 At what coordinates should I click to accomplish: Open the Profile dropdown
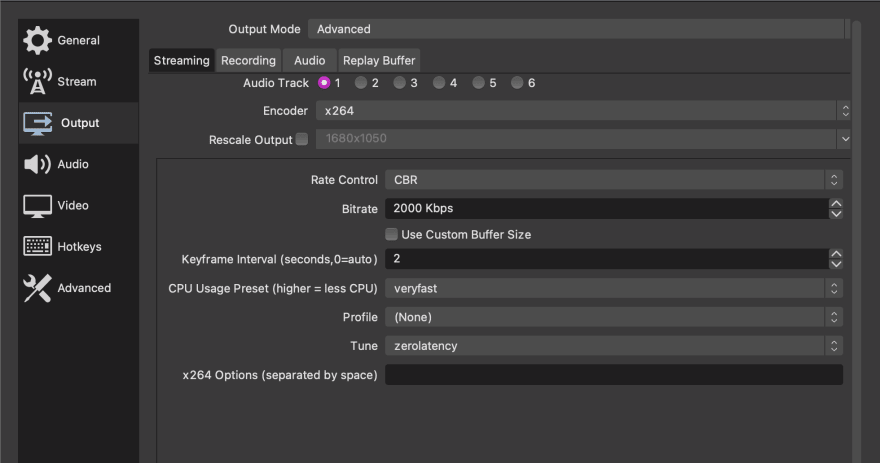click(614, 317)
